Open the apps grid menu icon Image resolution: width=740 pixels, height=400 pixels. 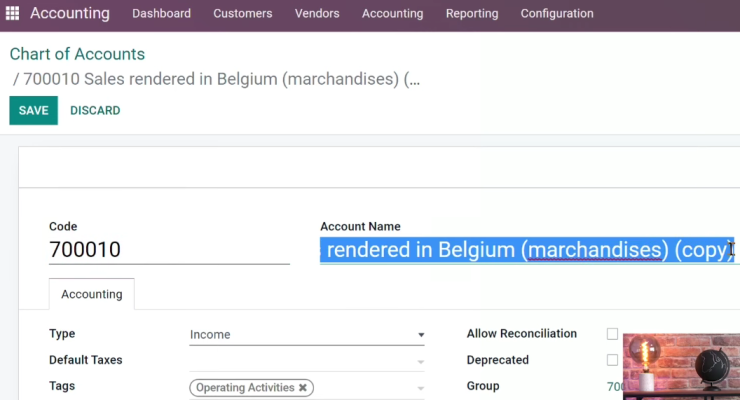click(12, 13)
